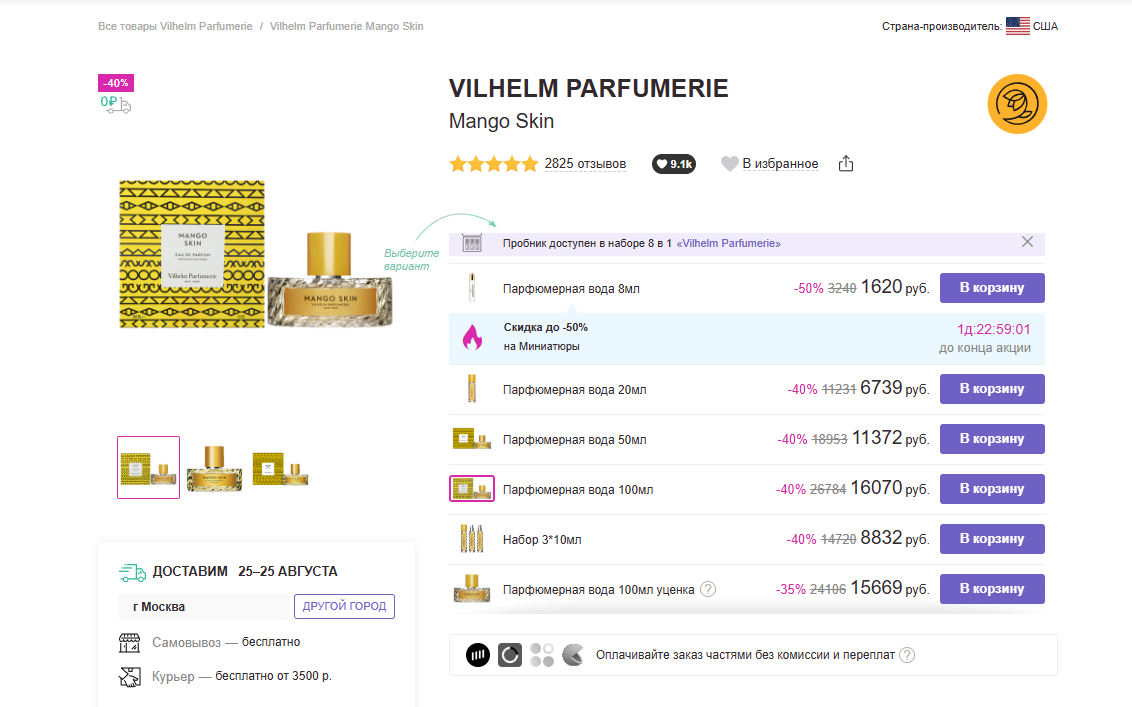The image size is (1132, 707).
Task: Click the USA flag icon
Action: click(x=1018, y=26)
